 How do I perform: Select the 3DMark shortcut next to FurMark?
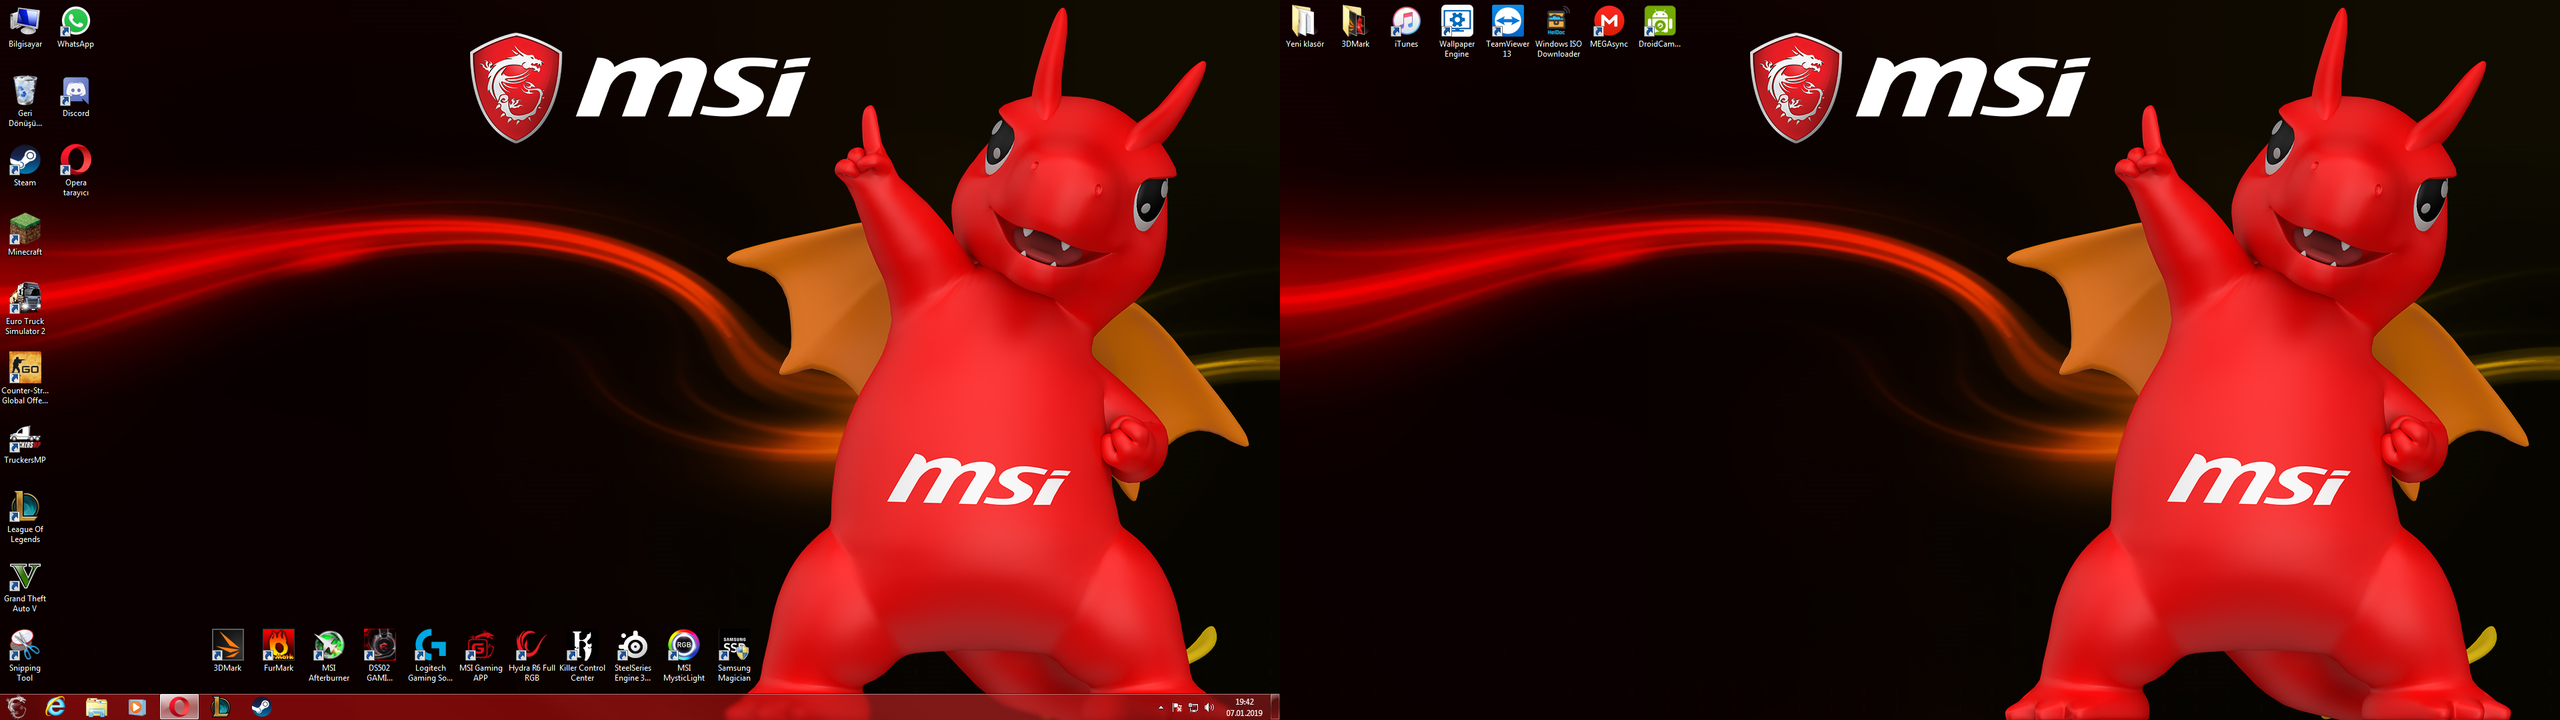pyautogui.click(x=227, y=650)
